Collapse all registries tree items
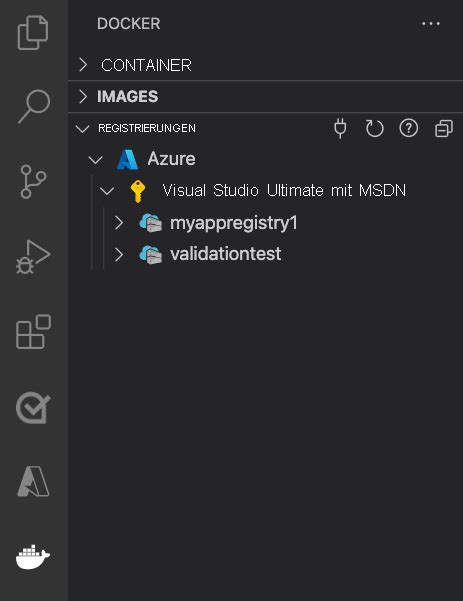Screen dimensions: 463x601 pyautogui.click(x=444, y=128)
